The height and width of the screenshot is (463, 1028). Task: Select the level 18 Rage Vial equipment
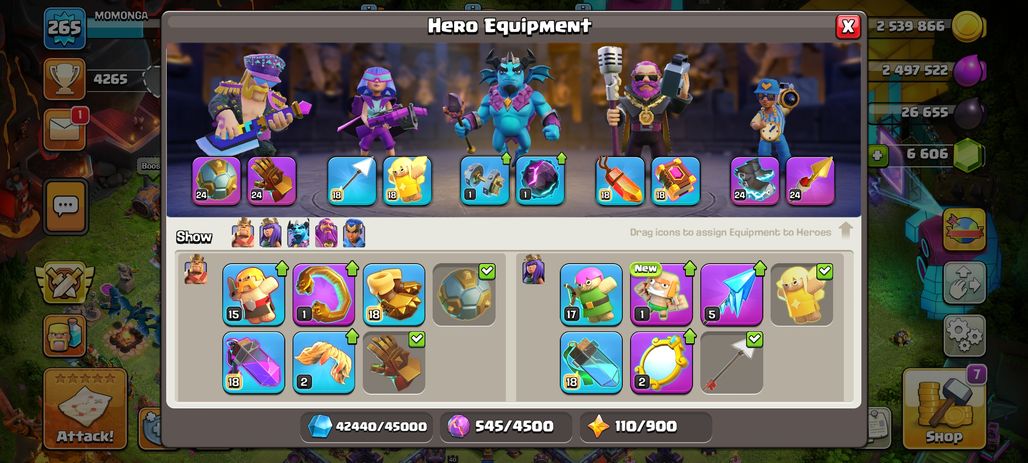click(x=254, y=363)
